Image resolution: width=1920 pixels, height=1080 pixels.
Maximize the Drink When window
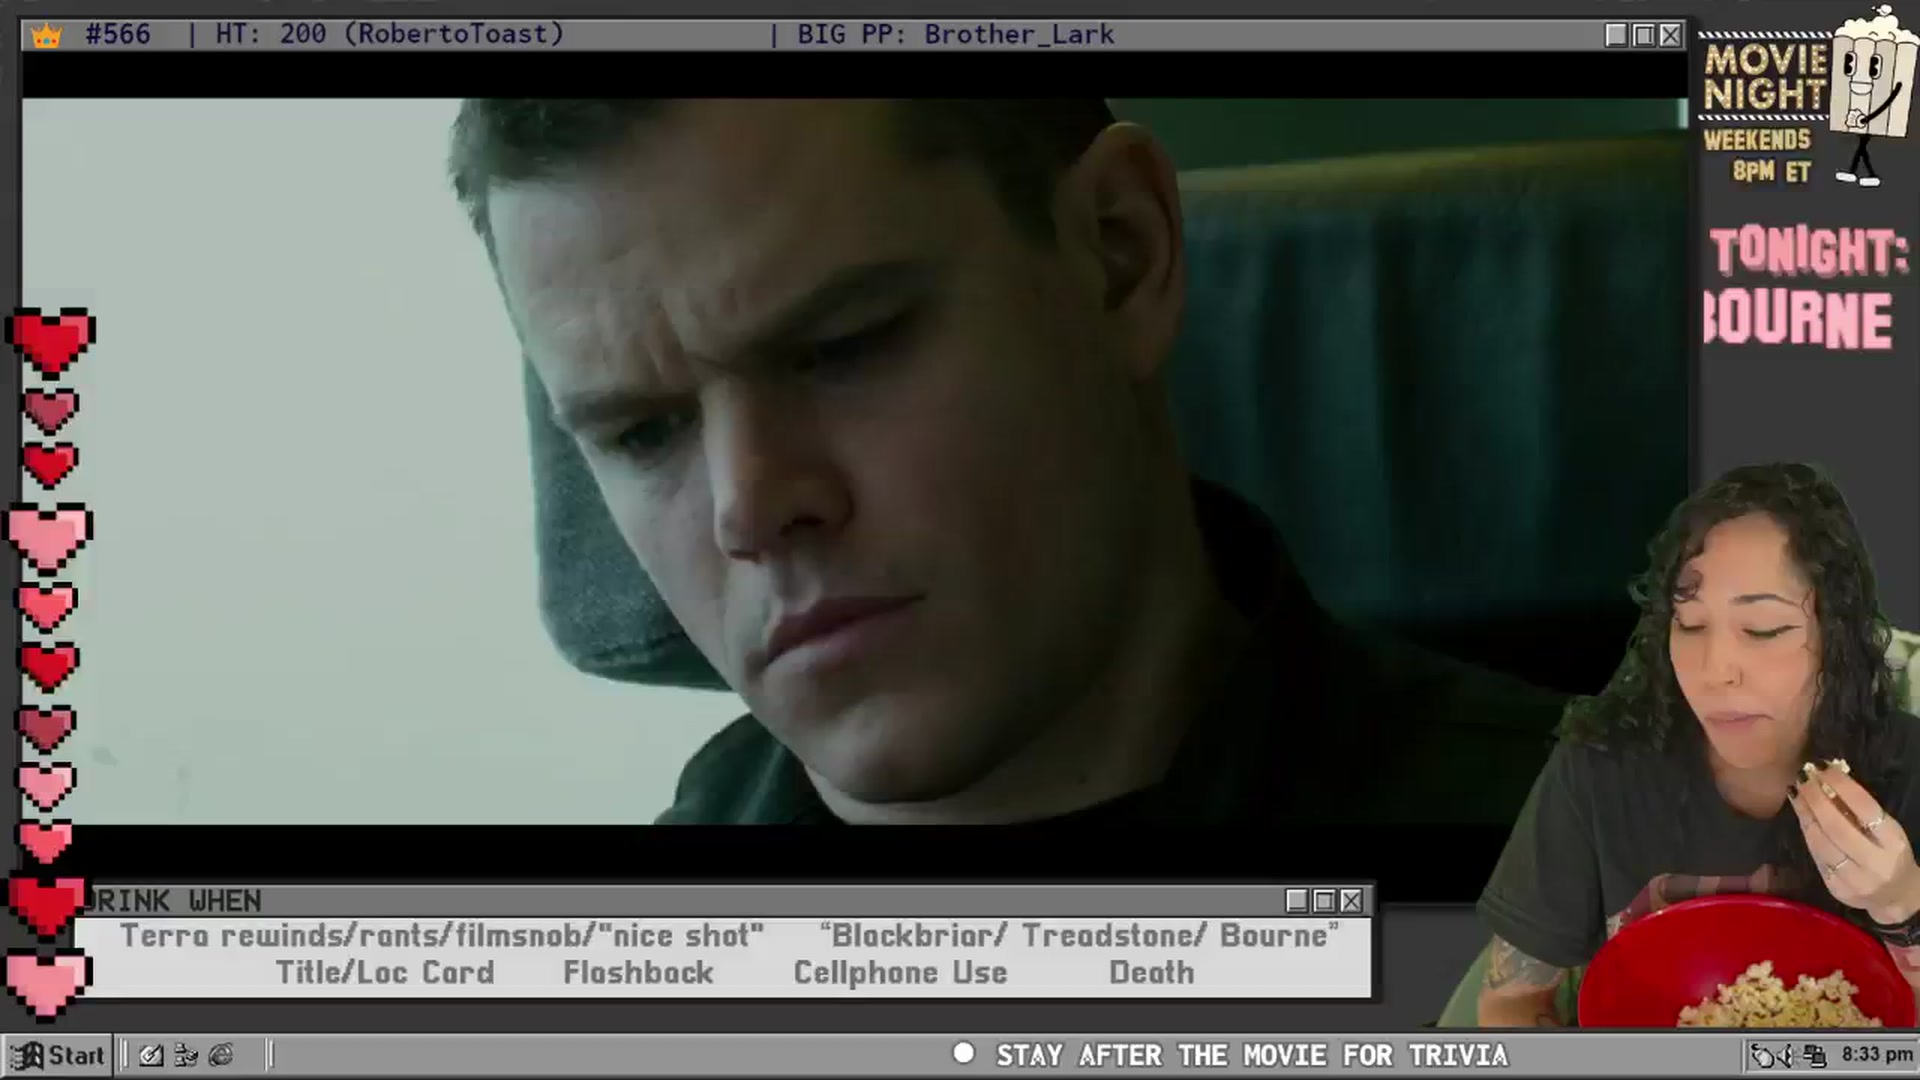pos(1324,901)
